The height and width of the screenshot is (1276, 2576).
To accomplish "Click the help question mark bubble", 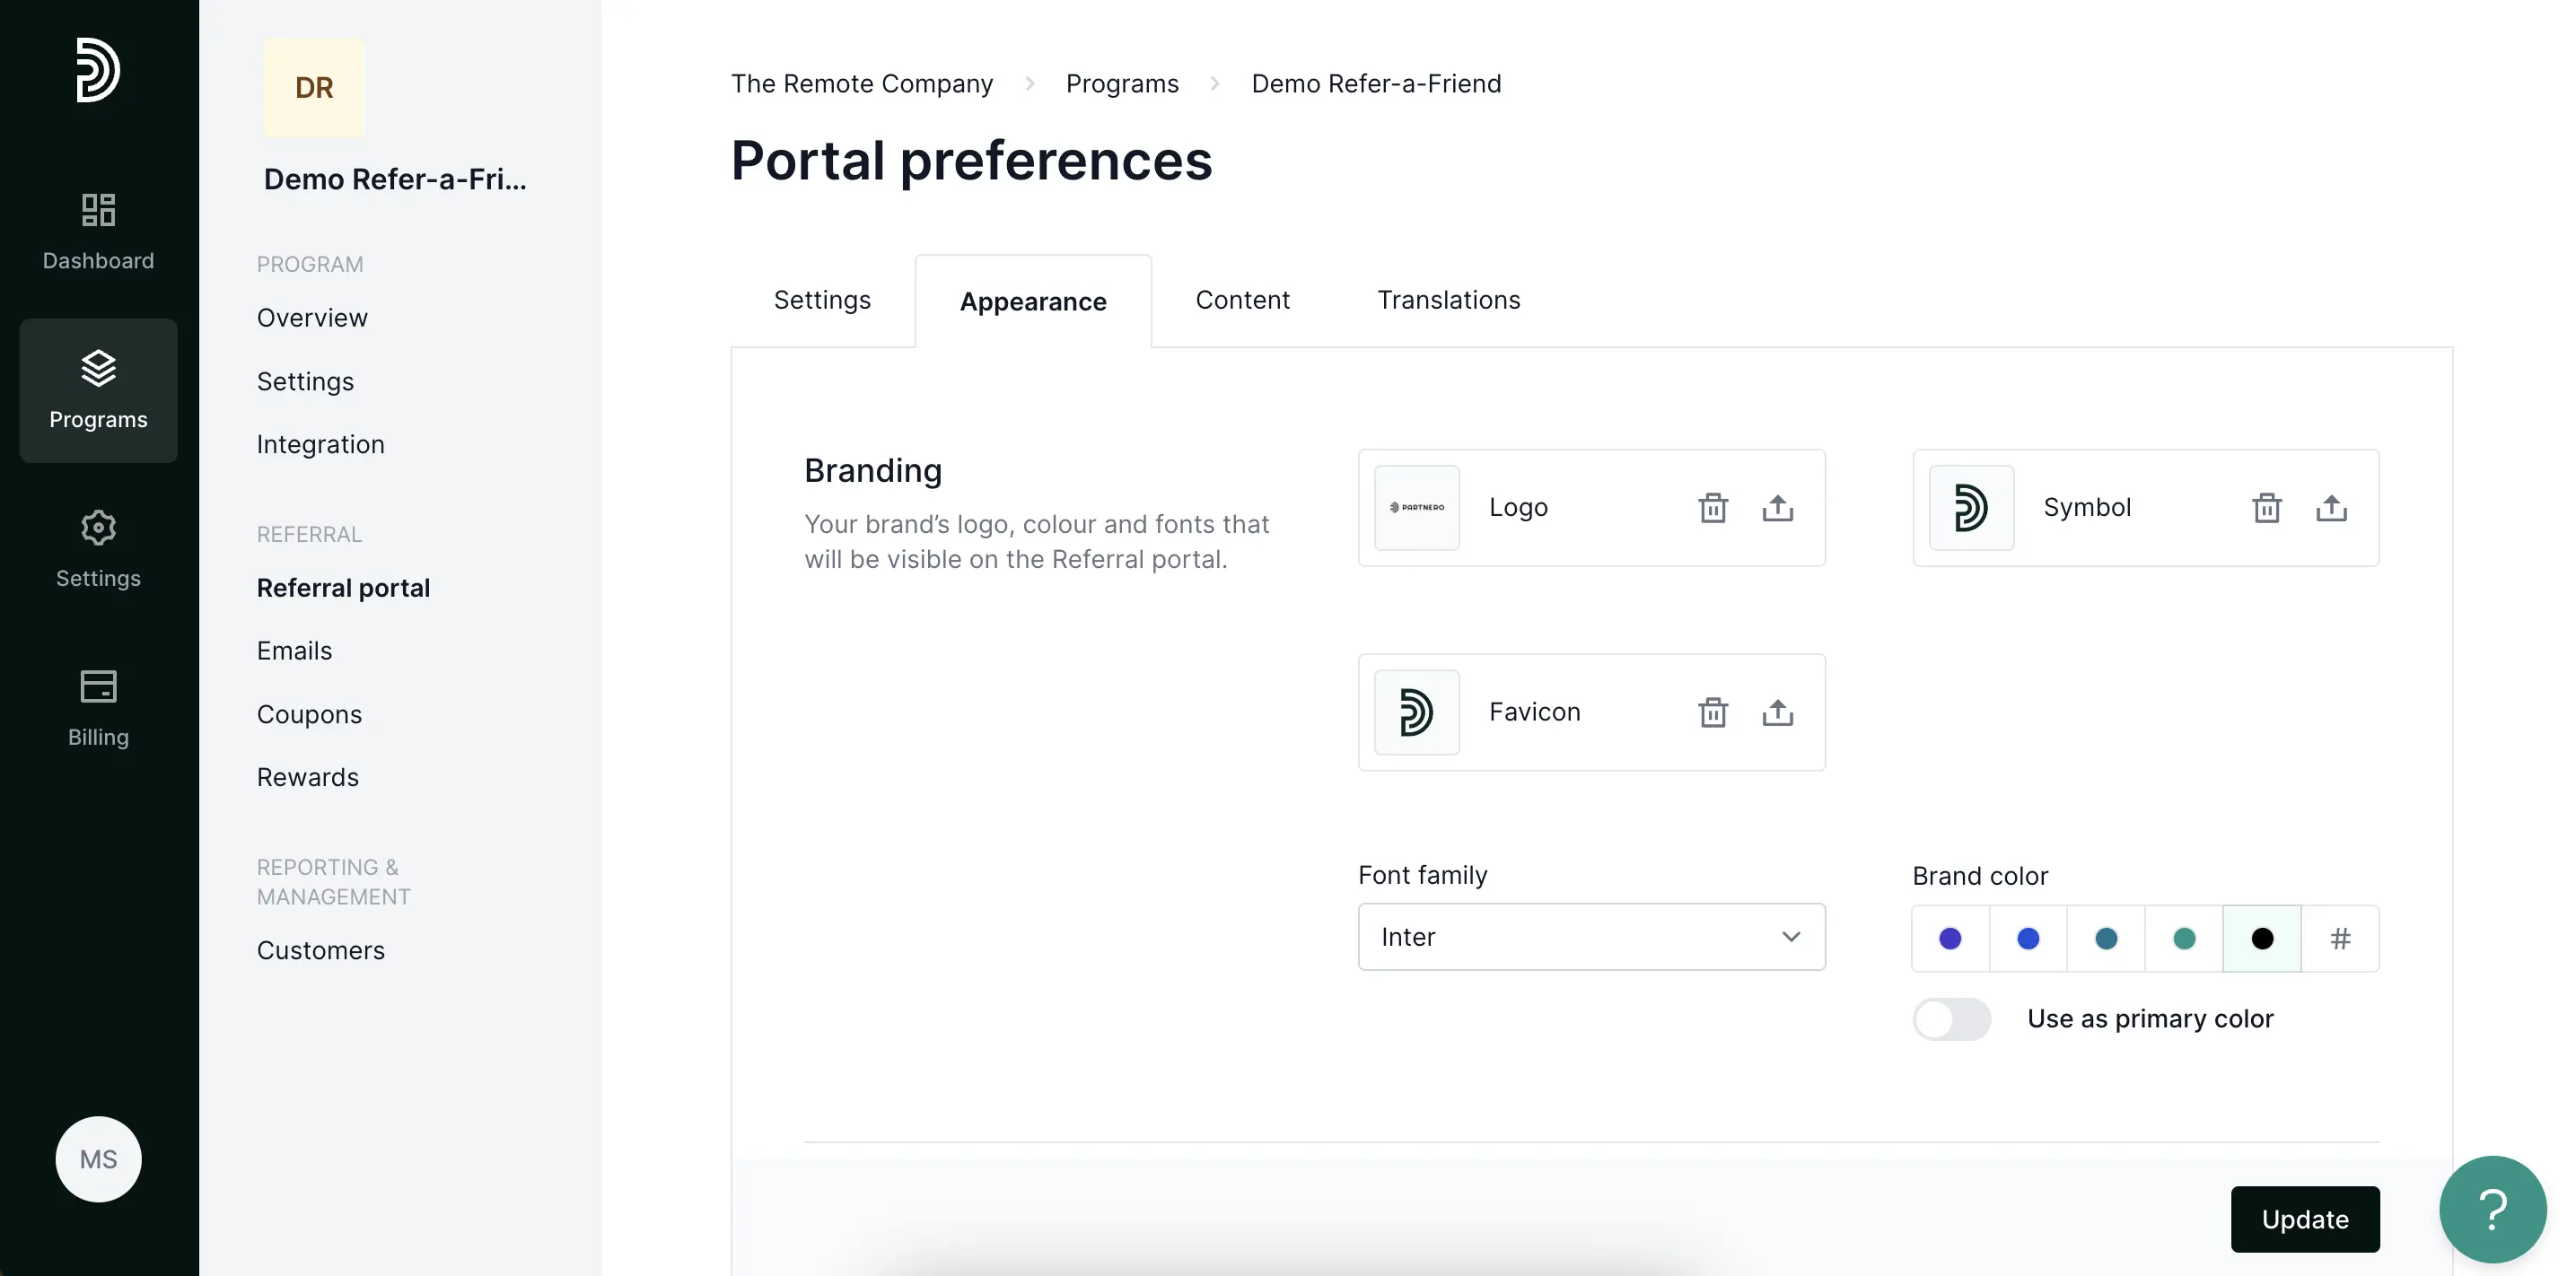I will click(x=2492, y=1210).
